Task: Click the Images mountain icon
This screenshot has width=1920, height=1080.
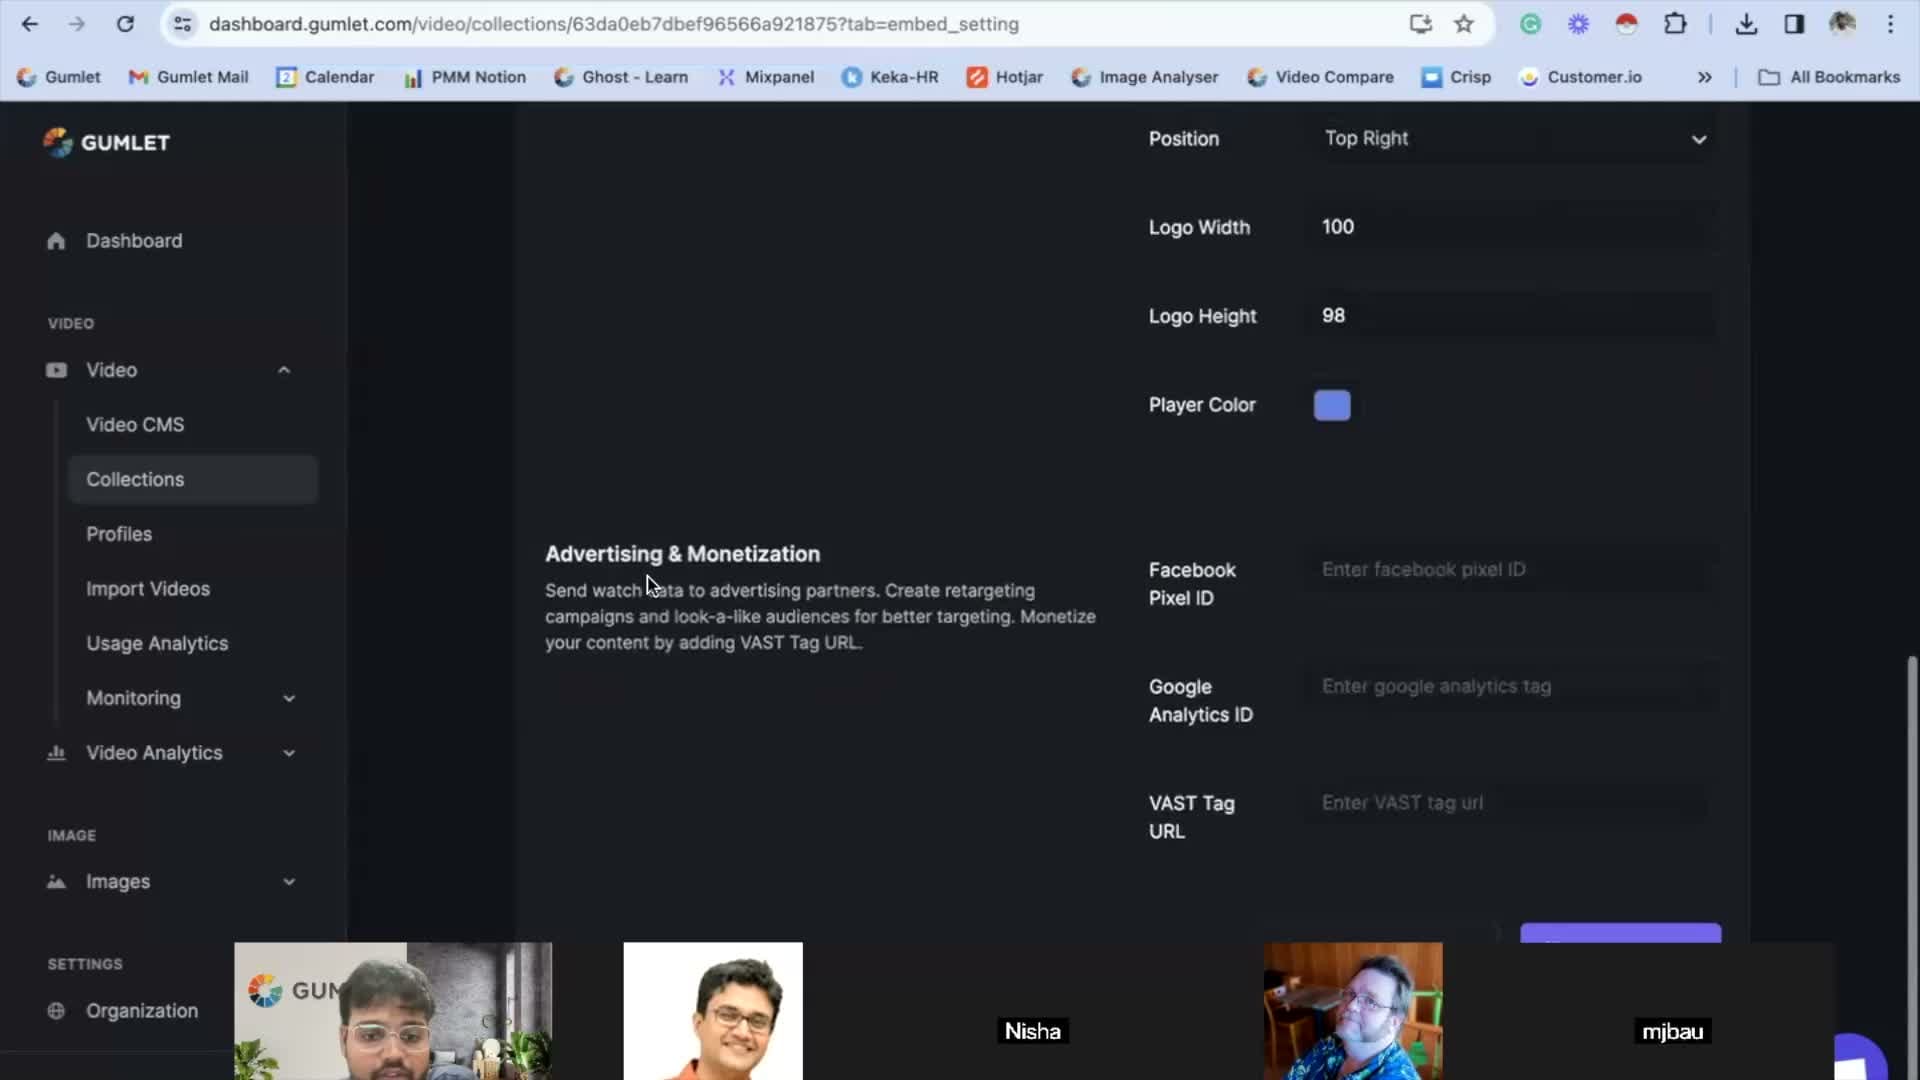Action: pyautogui.click(x=56, y=882)
